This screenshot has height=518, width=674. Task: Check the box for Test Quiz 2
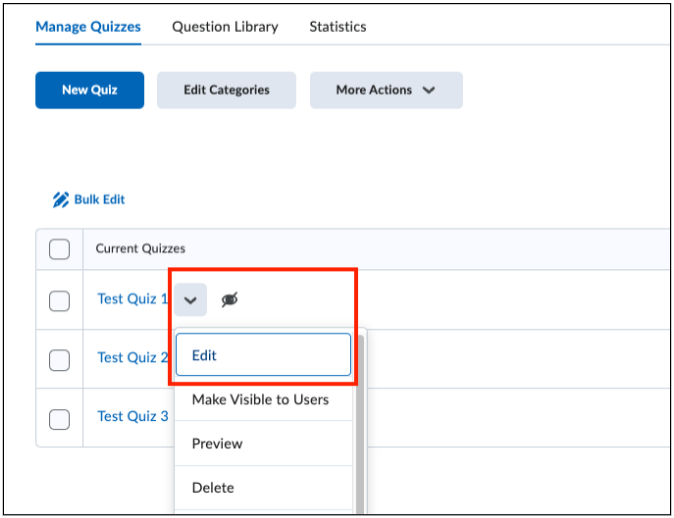pyautogui.click(x=59, y=360)
